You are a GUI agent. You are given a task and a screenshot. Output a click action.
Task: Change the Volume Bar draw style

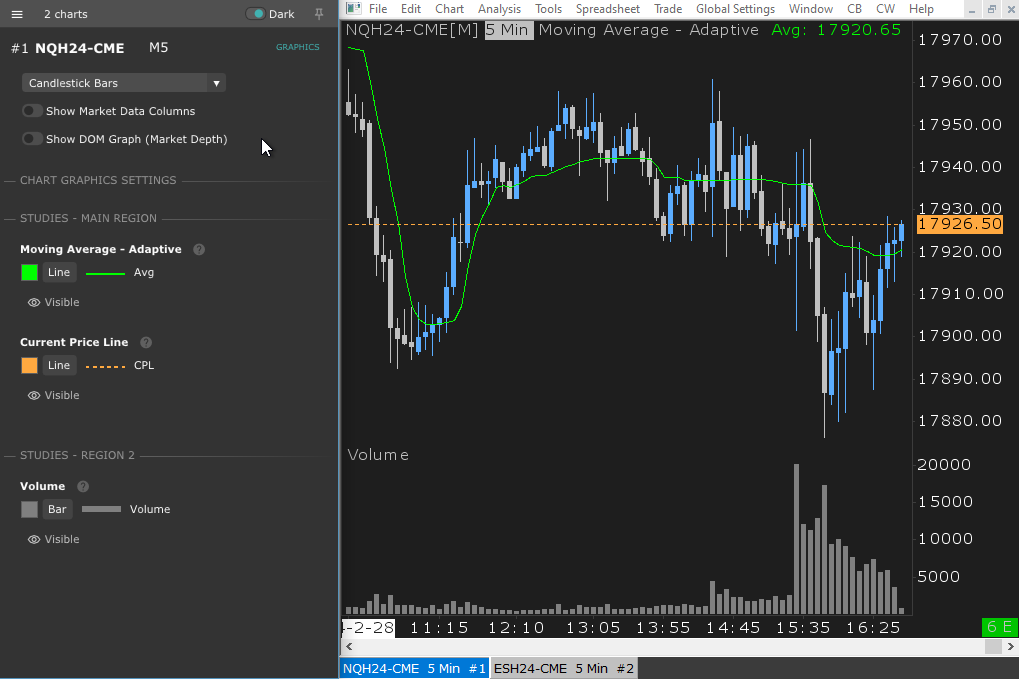tap(58, 509)
